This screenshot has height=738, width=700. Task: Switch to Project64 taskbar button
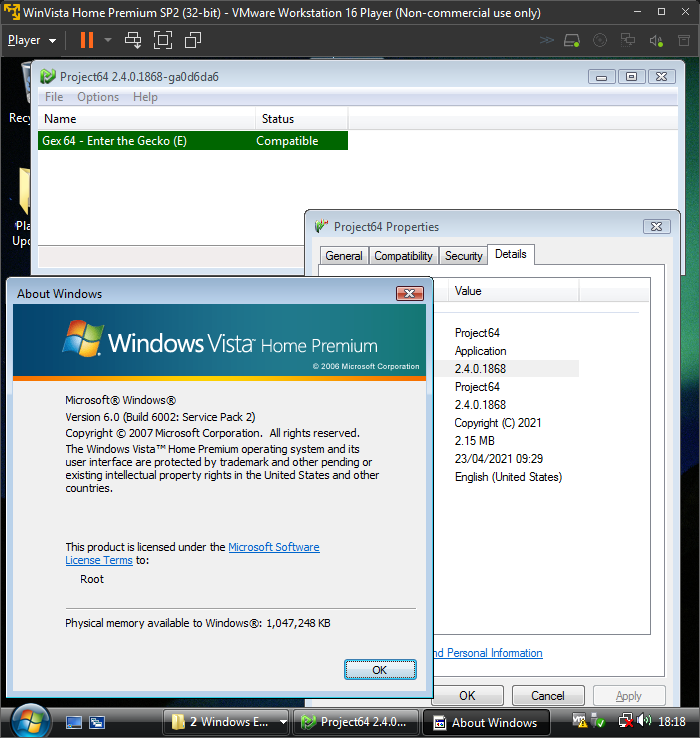(355, 722)
